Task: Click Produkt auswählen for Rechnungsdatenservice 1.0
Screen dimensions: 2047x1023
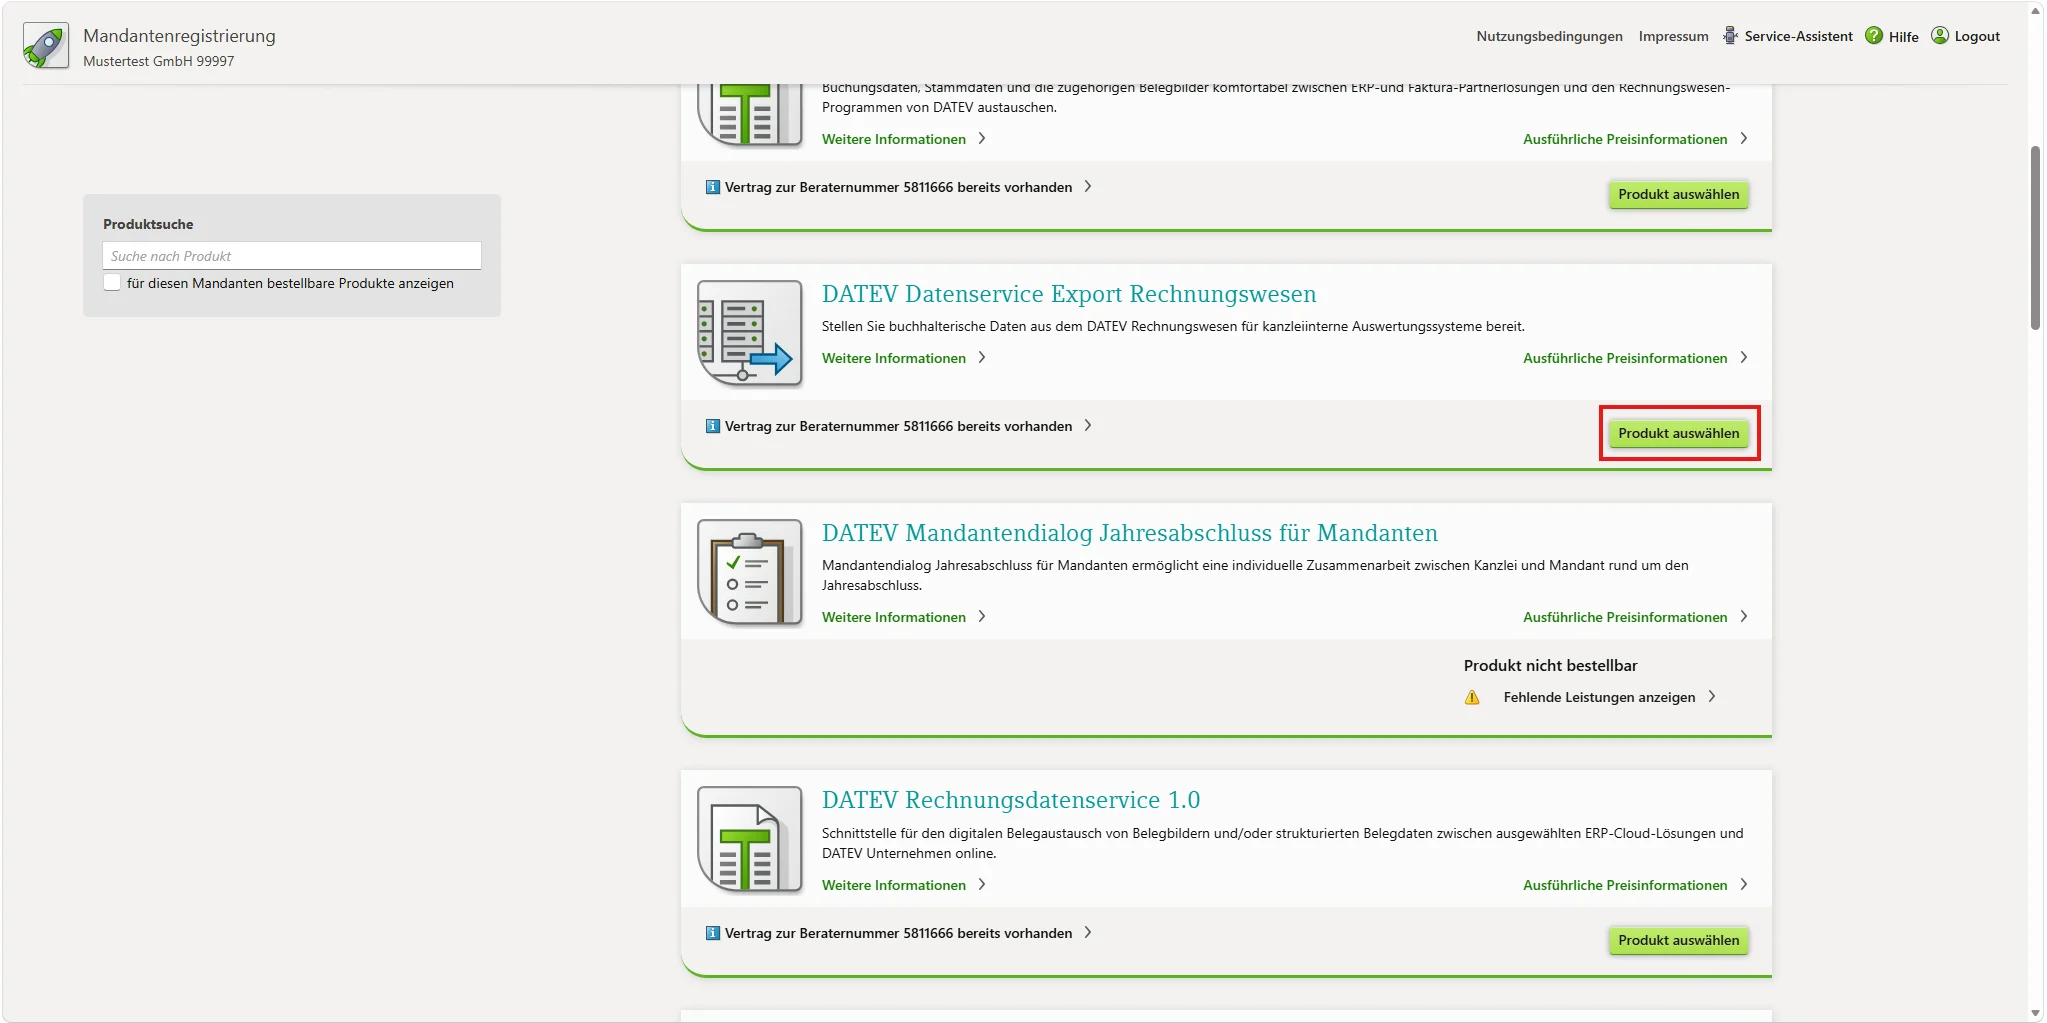Action: coord(1679,940)
